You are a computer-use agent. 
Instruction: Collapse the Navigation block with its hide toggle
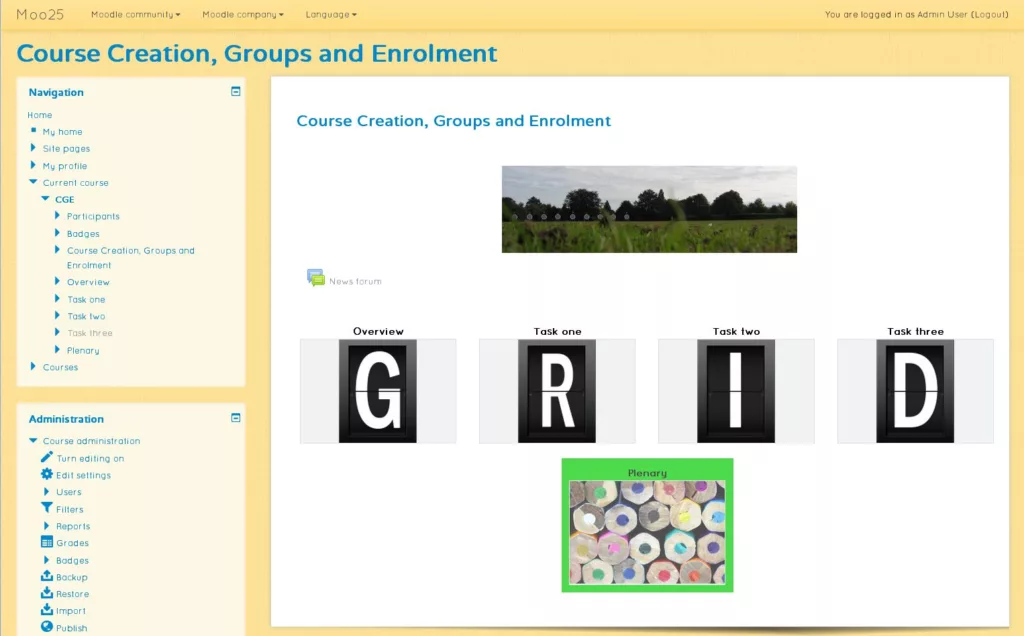pyautogui.click(x=236, y=91)
